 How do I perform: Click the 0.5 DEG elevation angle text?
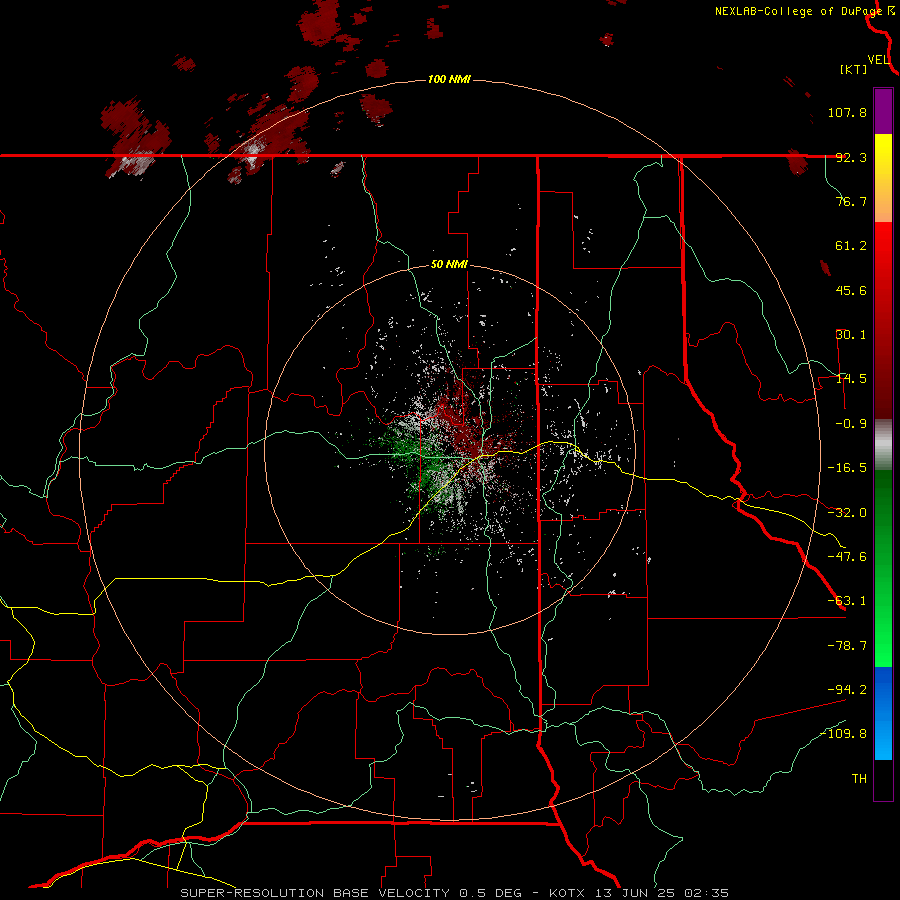tap(491, 893)
